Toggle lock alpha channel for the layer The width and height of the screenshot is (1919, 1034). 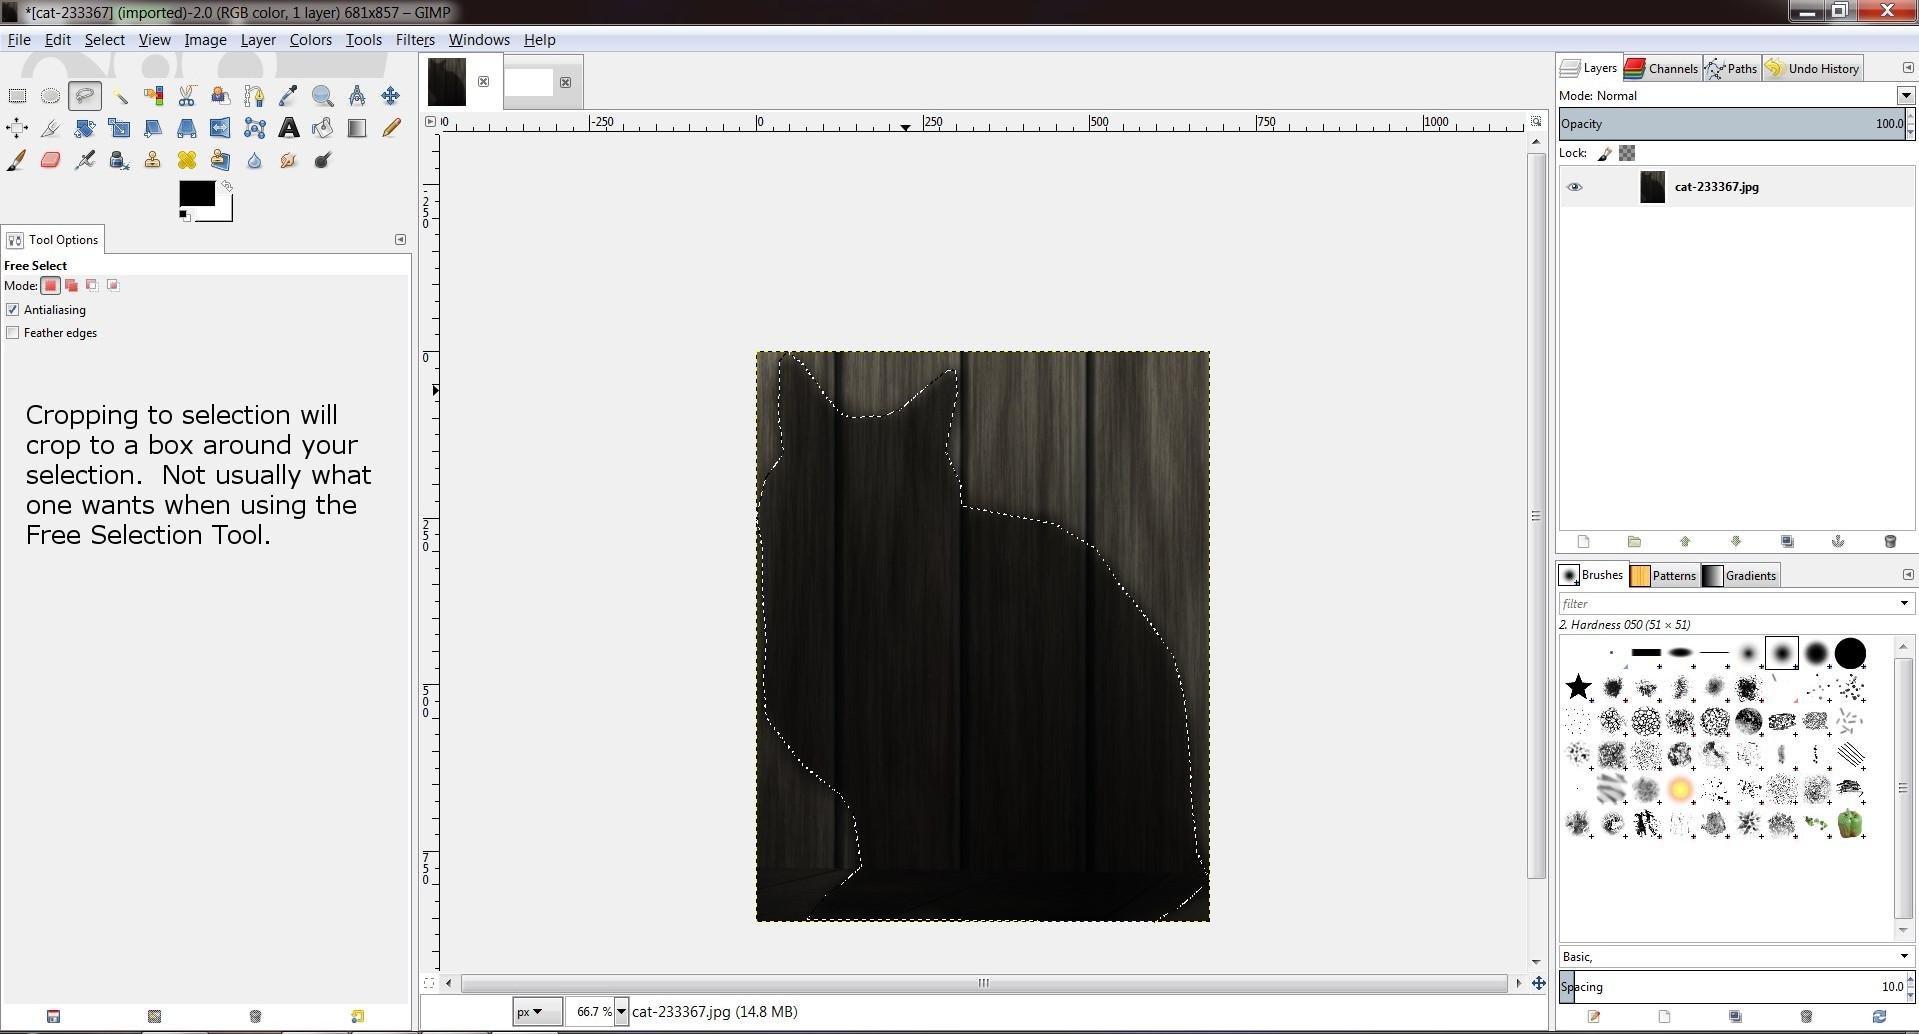tap(1628, 153)
